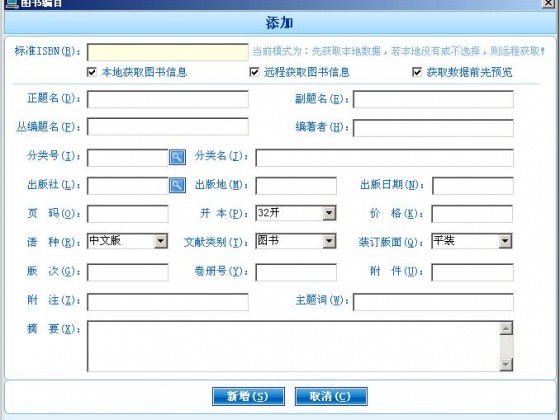The height and width of the screenshot is (420, 560).
Task: Click the 取消(C) button
Action: coord(331,396)
